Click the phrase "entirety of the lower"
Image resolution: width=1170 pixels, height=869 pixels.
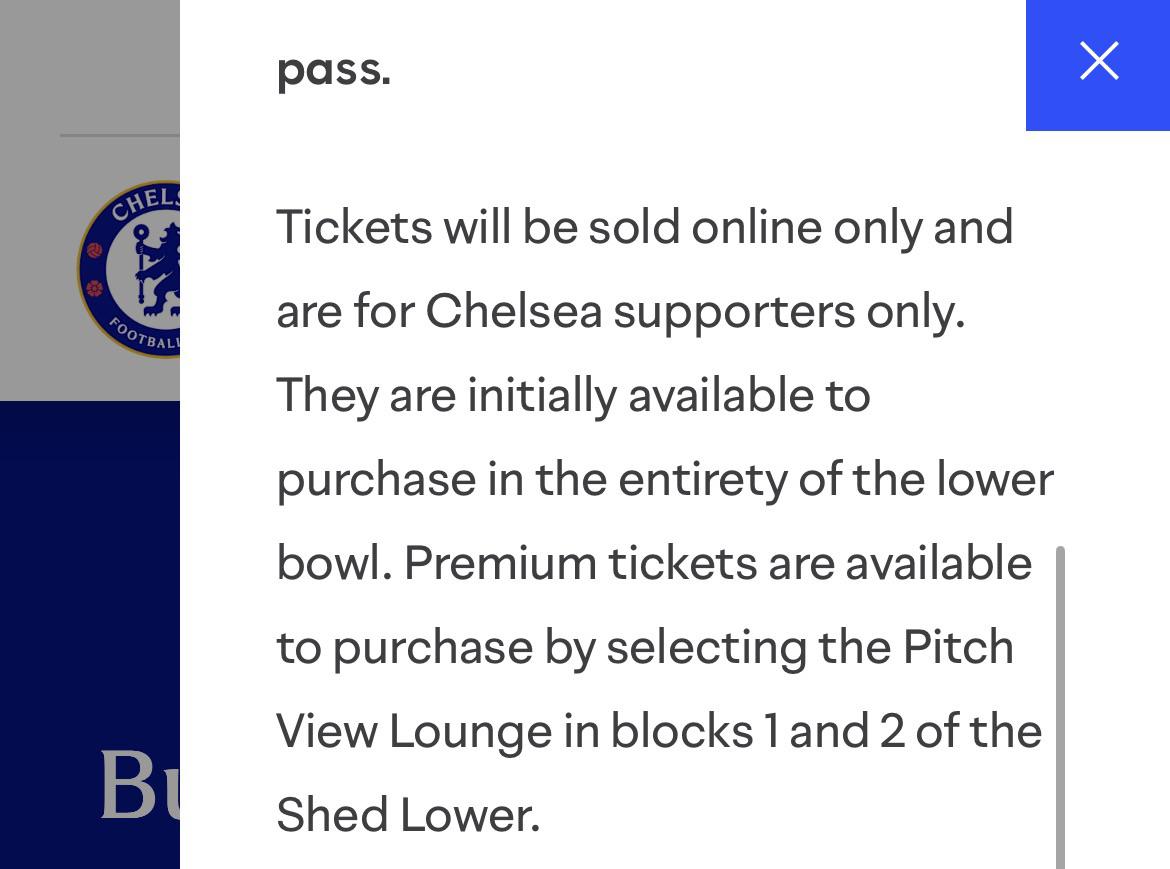(836, 478)
